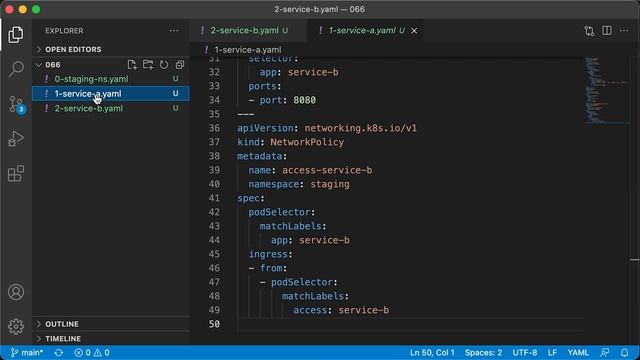The height and width of the screenshot is (360, 640).
Task: Click the synchronize changes icon in status bar
Action: pyautogui.click(x=58, y=353)
